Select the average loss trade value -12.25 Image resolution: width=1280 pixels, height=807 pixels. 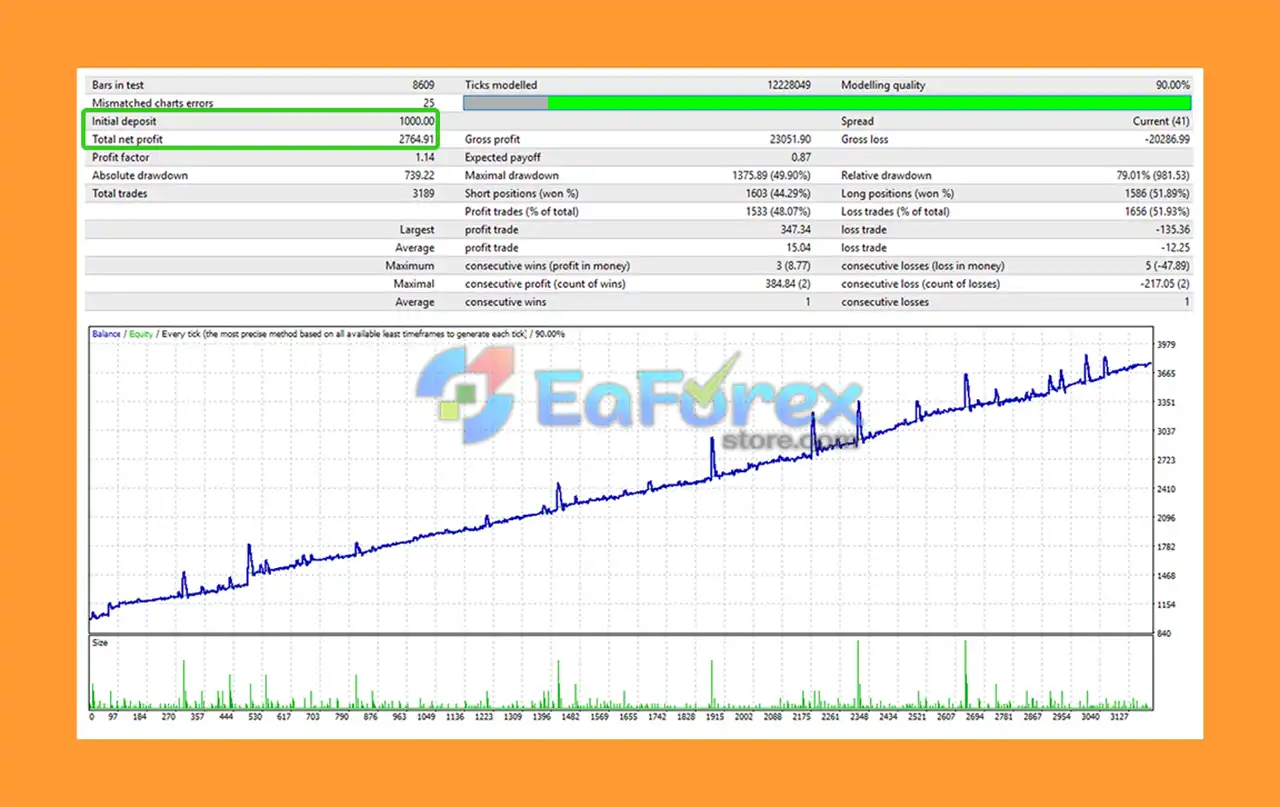click(1175, 248)
